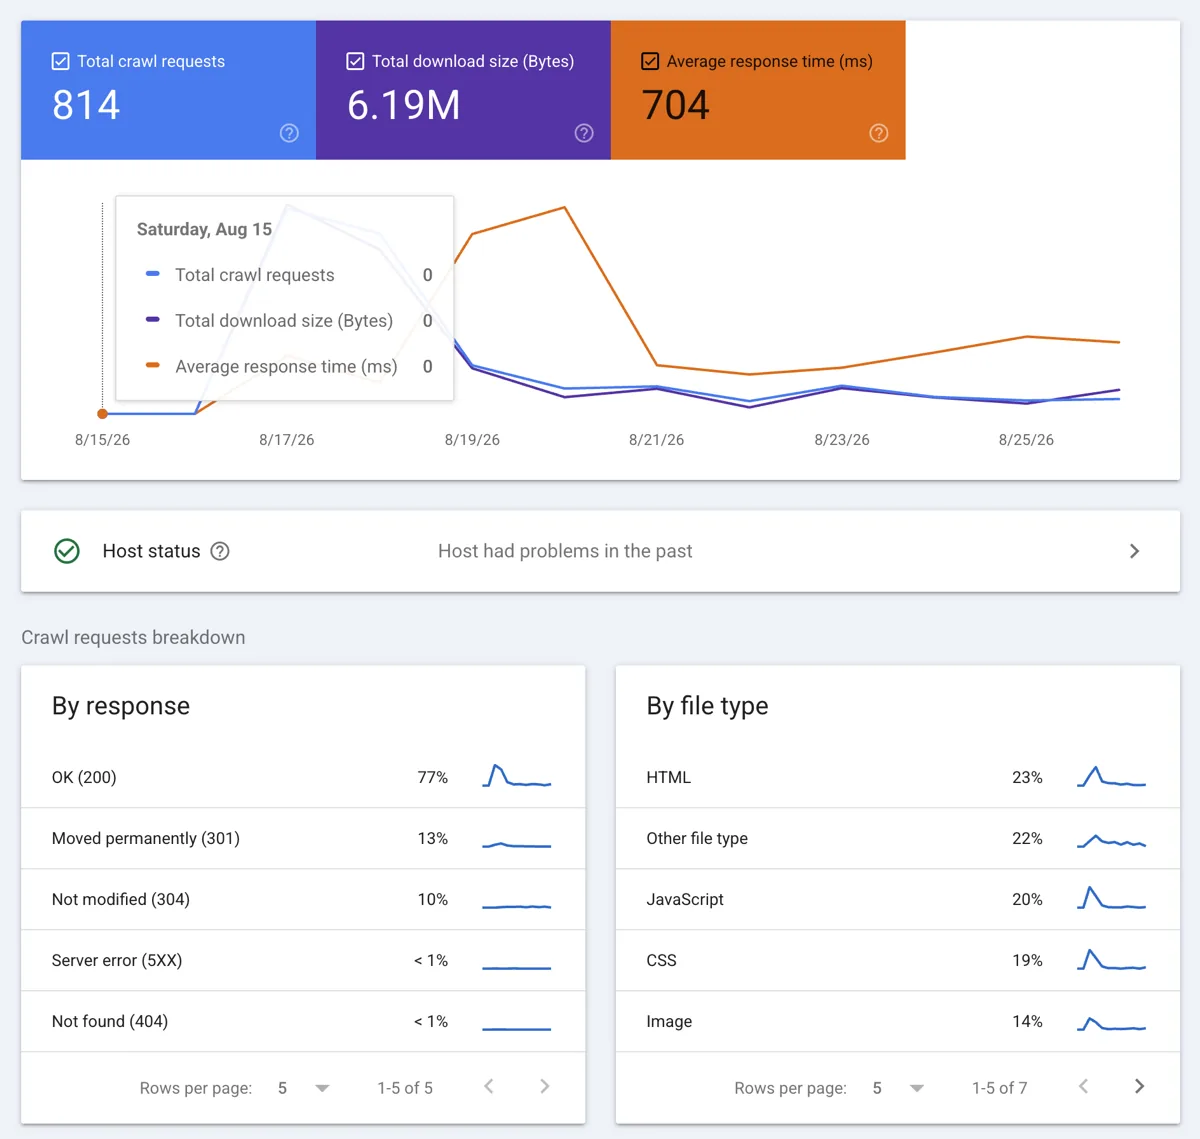Open the Server error (5XX) row

(x=303, y=960)
